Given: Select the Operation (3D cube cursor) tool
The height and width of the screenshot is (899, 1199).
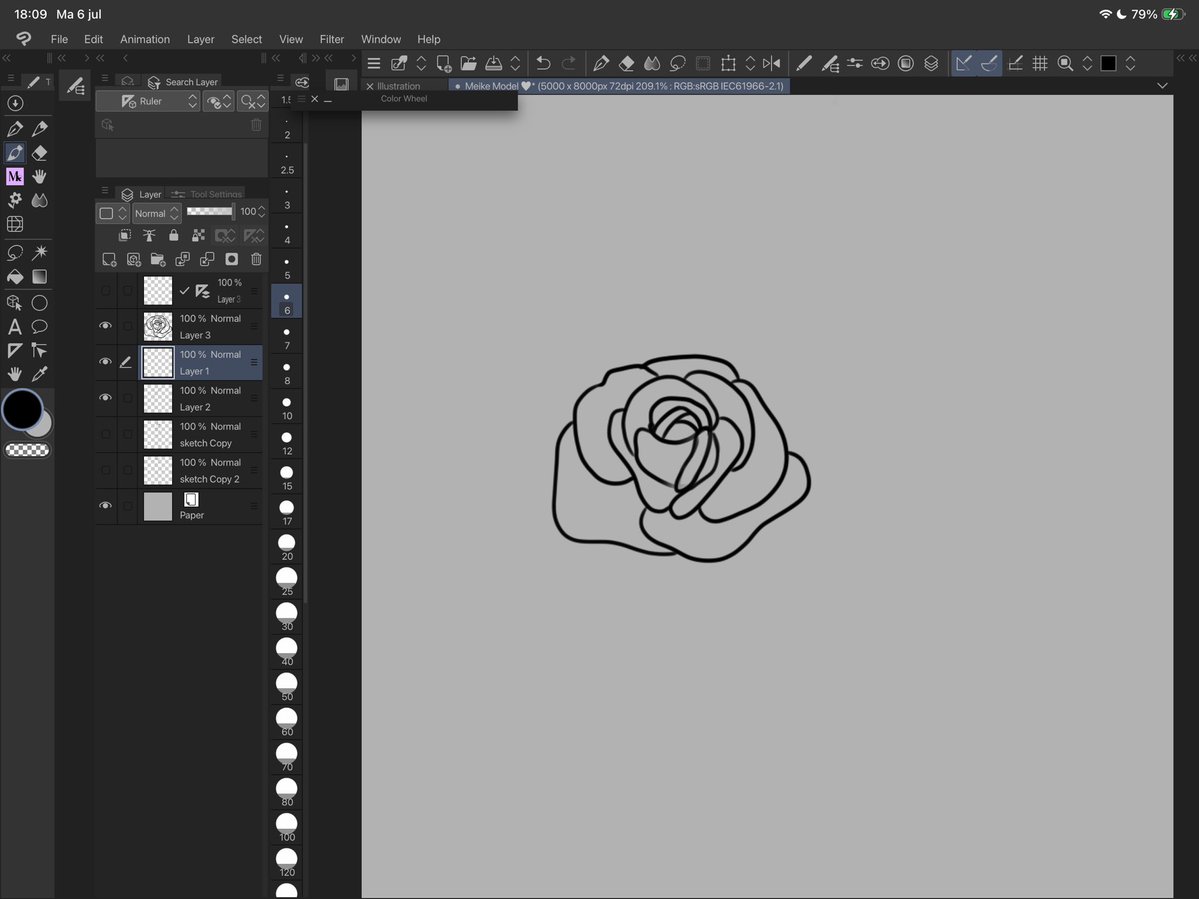Looking at the screenshot, I should (x=15, y=303).
